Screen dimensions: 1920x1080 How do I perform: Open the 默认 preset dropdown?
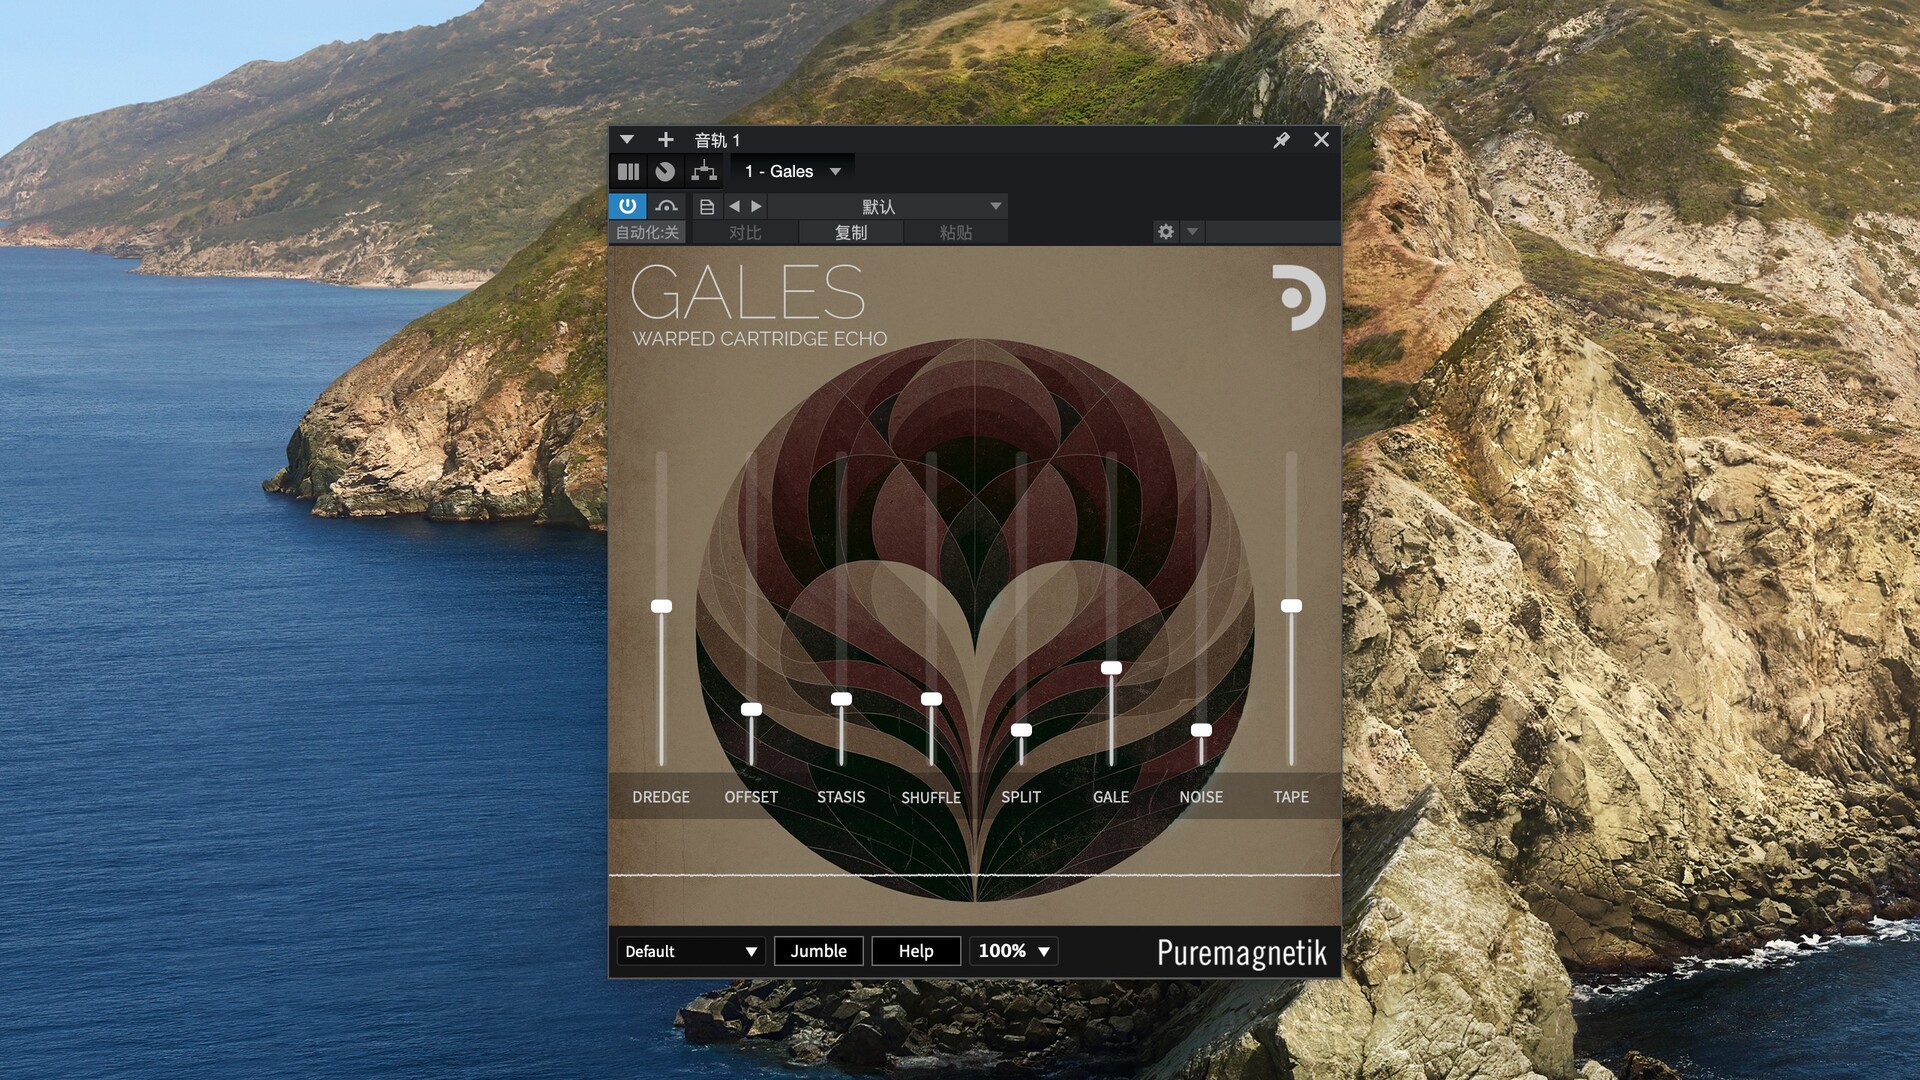888,207
